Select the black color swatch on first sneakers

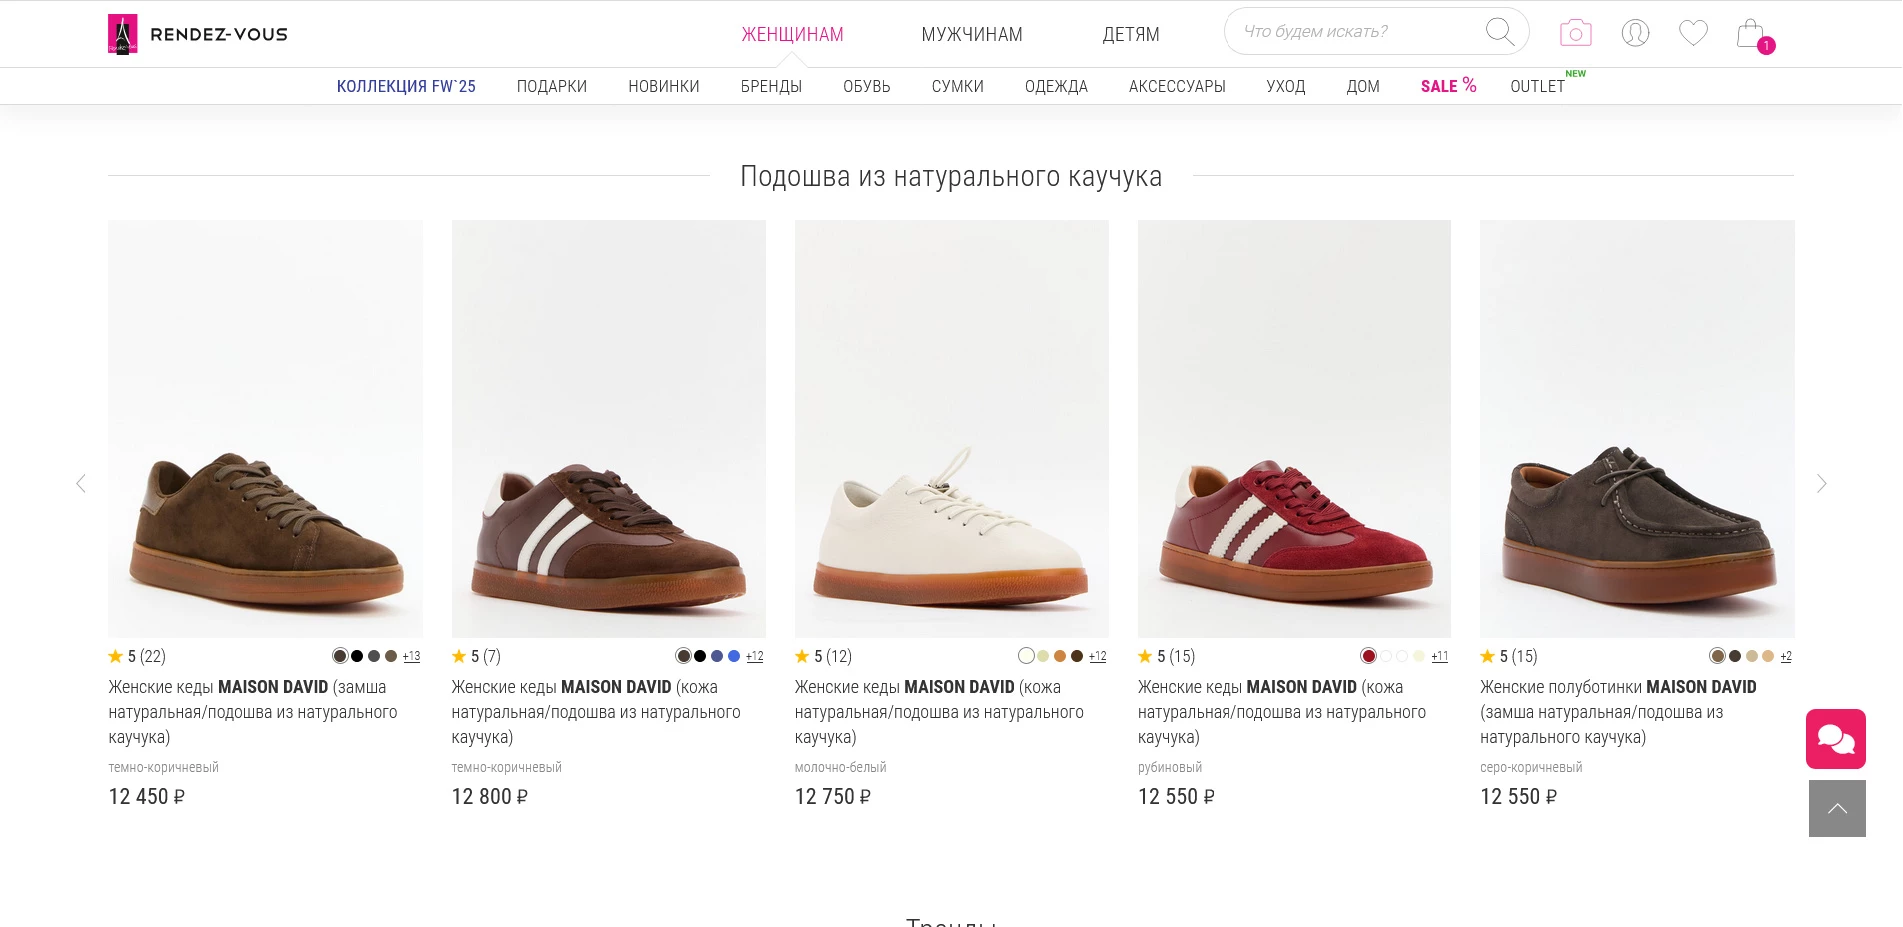pos(355,656)
